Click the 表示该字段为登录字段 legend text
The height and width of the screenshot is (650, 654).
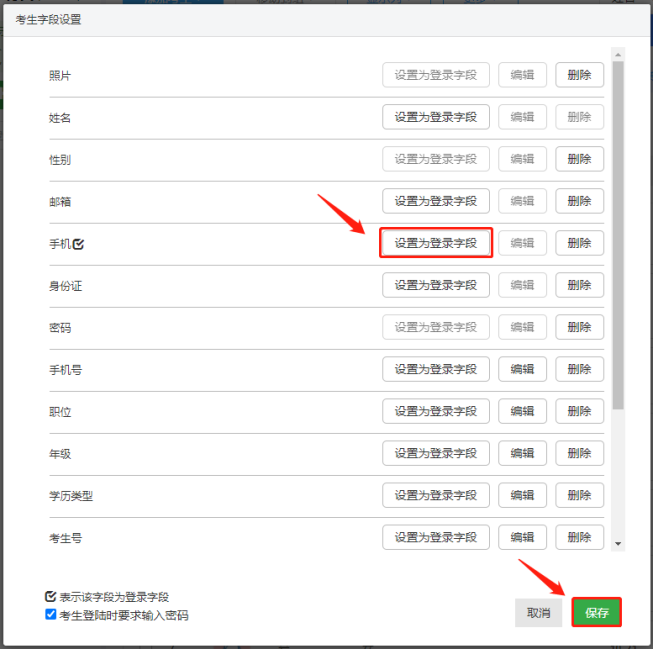pyautogui.click(x=114, y=597)
